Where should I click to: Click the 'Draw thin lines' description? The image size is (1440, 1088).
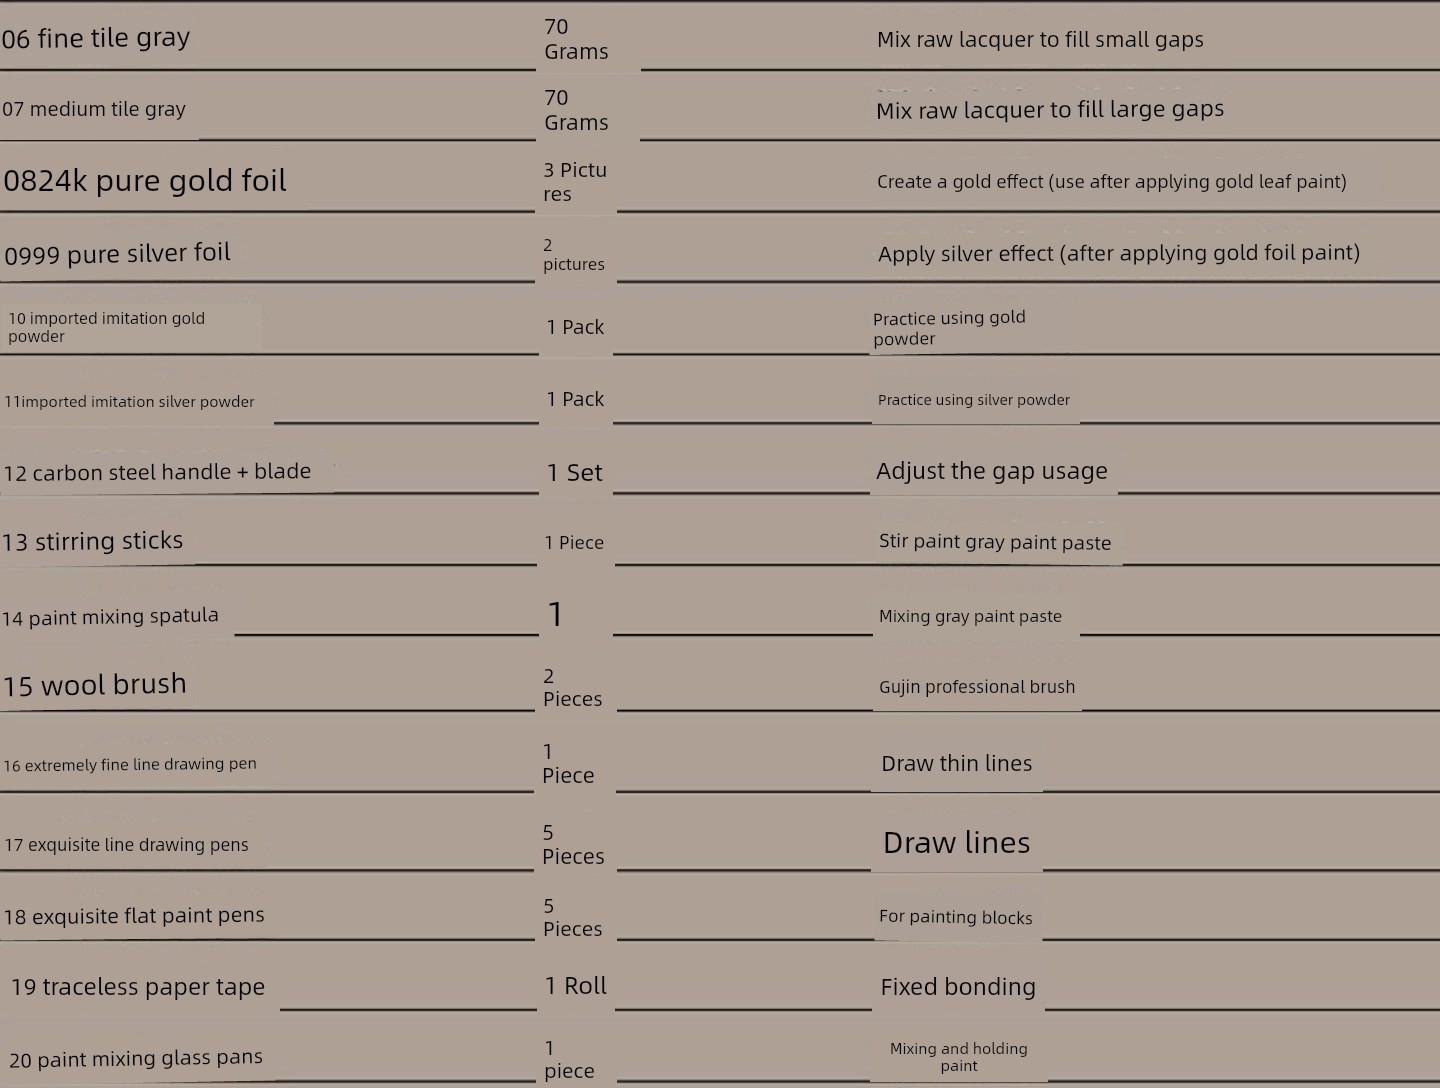pyautogui.click(x=957, y=764)
